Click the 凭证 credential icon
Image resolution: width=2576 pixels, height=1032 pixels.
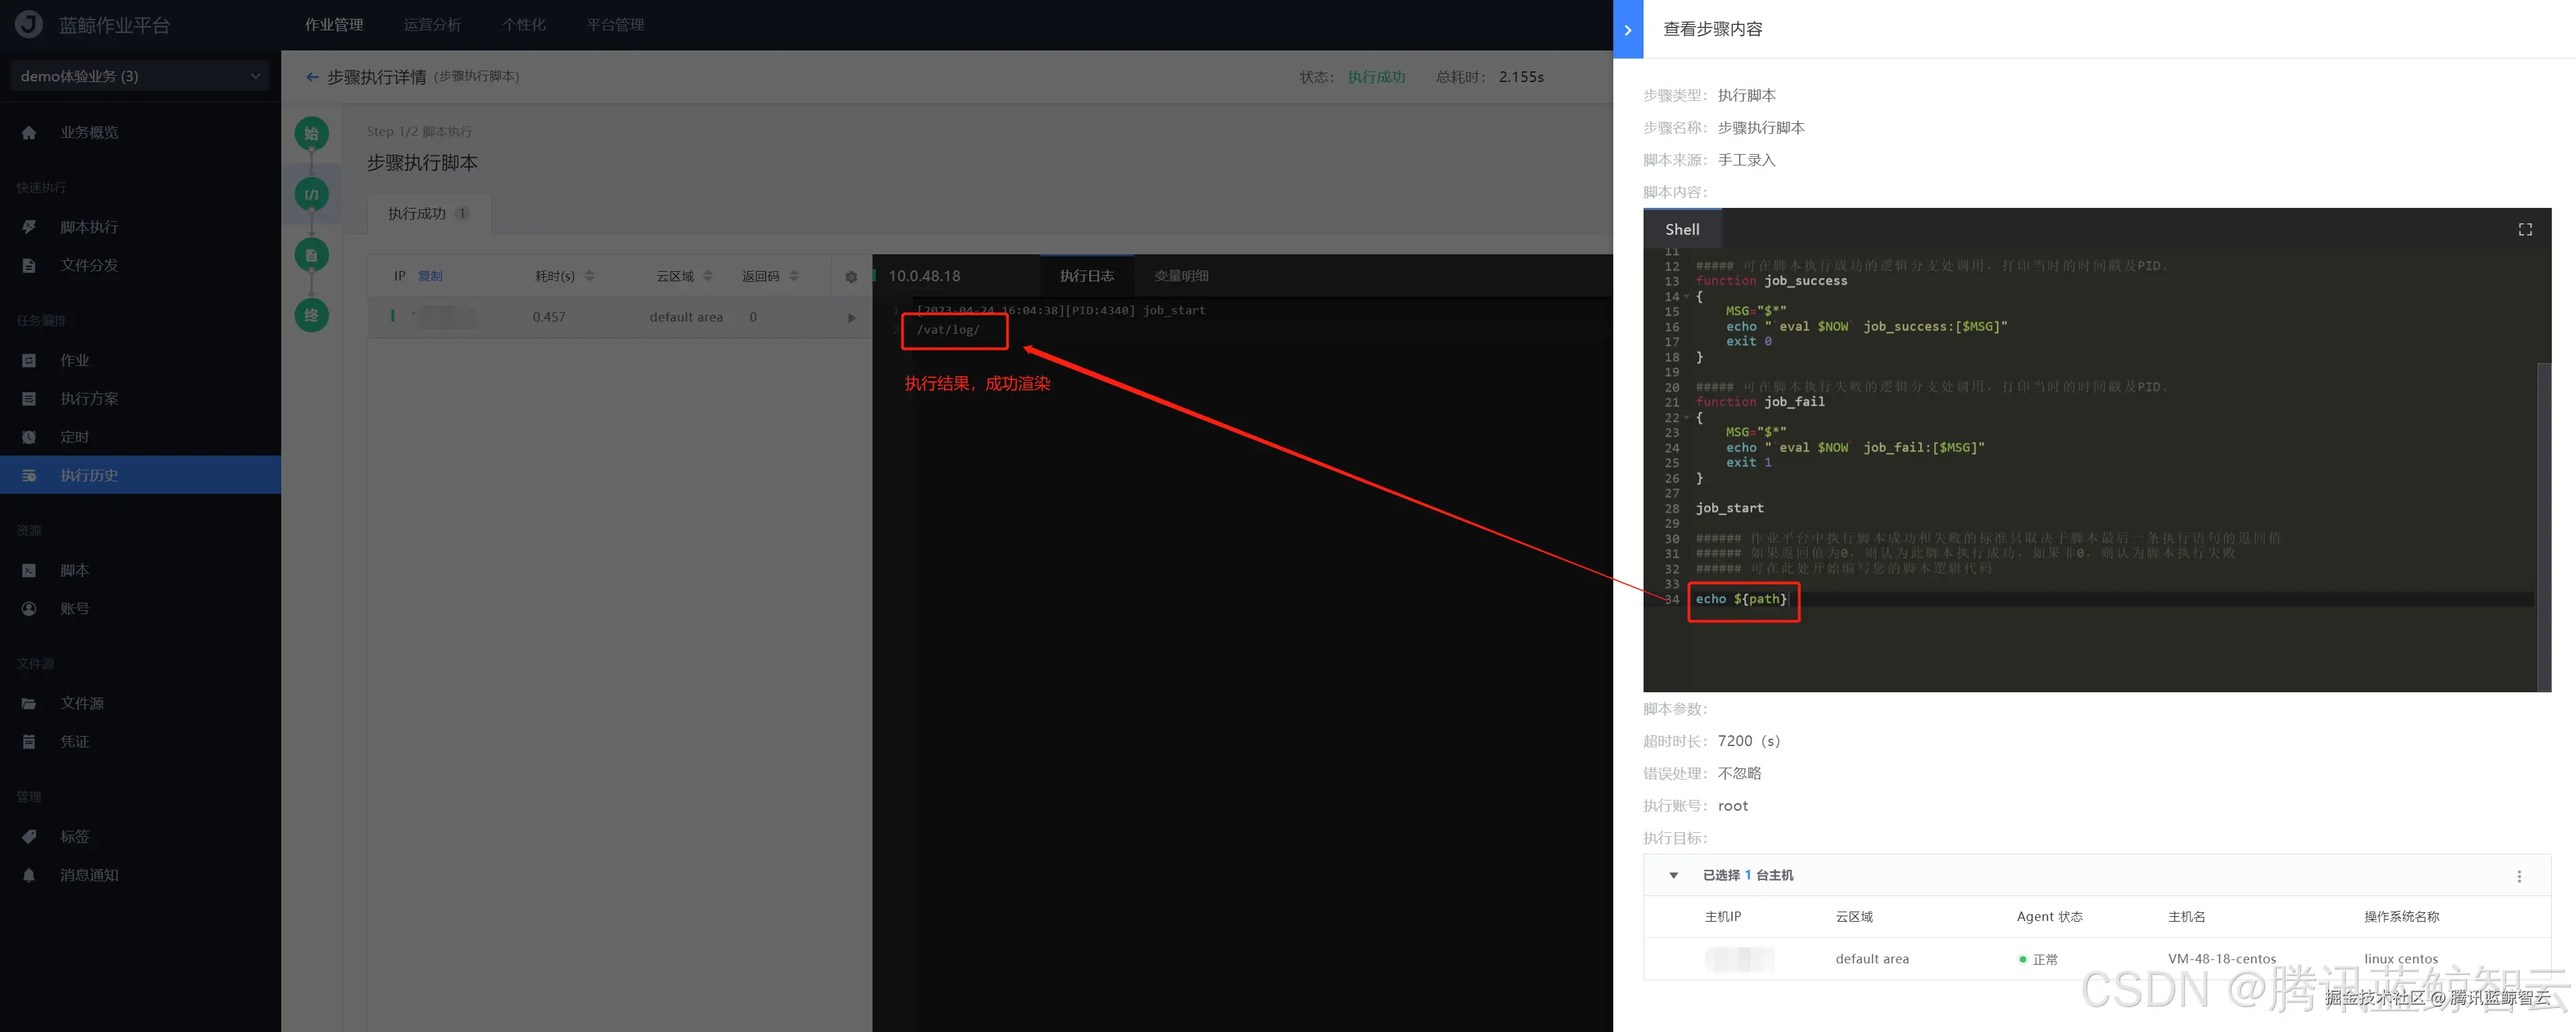click(29, 741)
